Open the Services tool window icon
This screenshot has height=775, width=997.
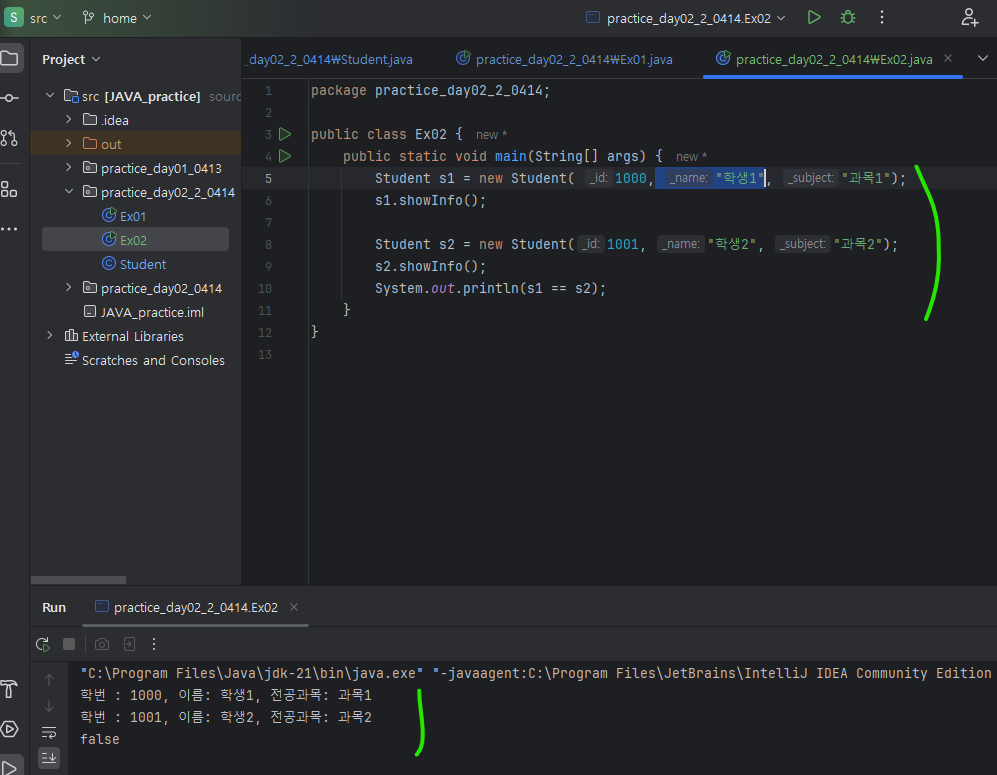pos(9,729)
